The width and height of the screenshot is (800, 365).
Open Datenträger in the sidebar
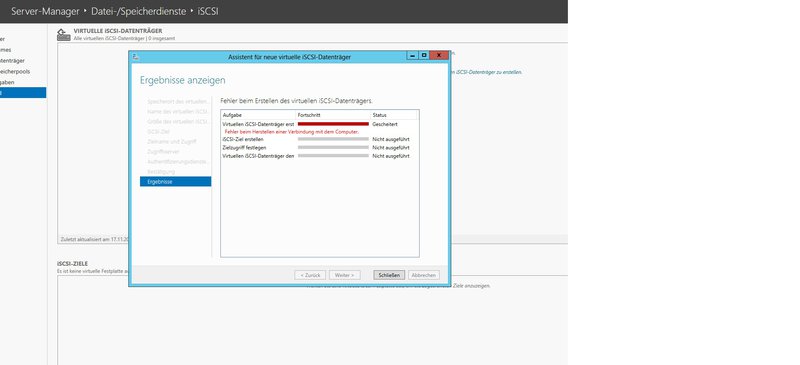13,61
